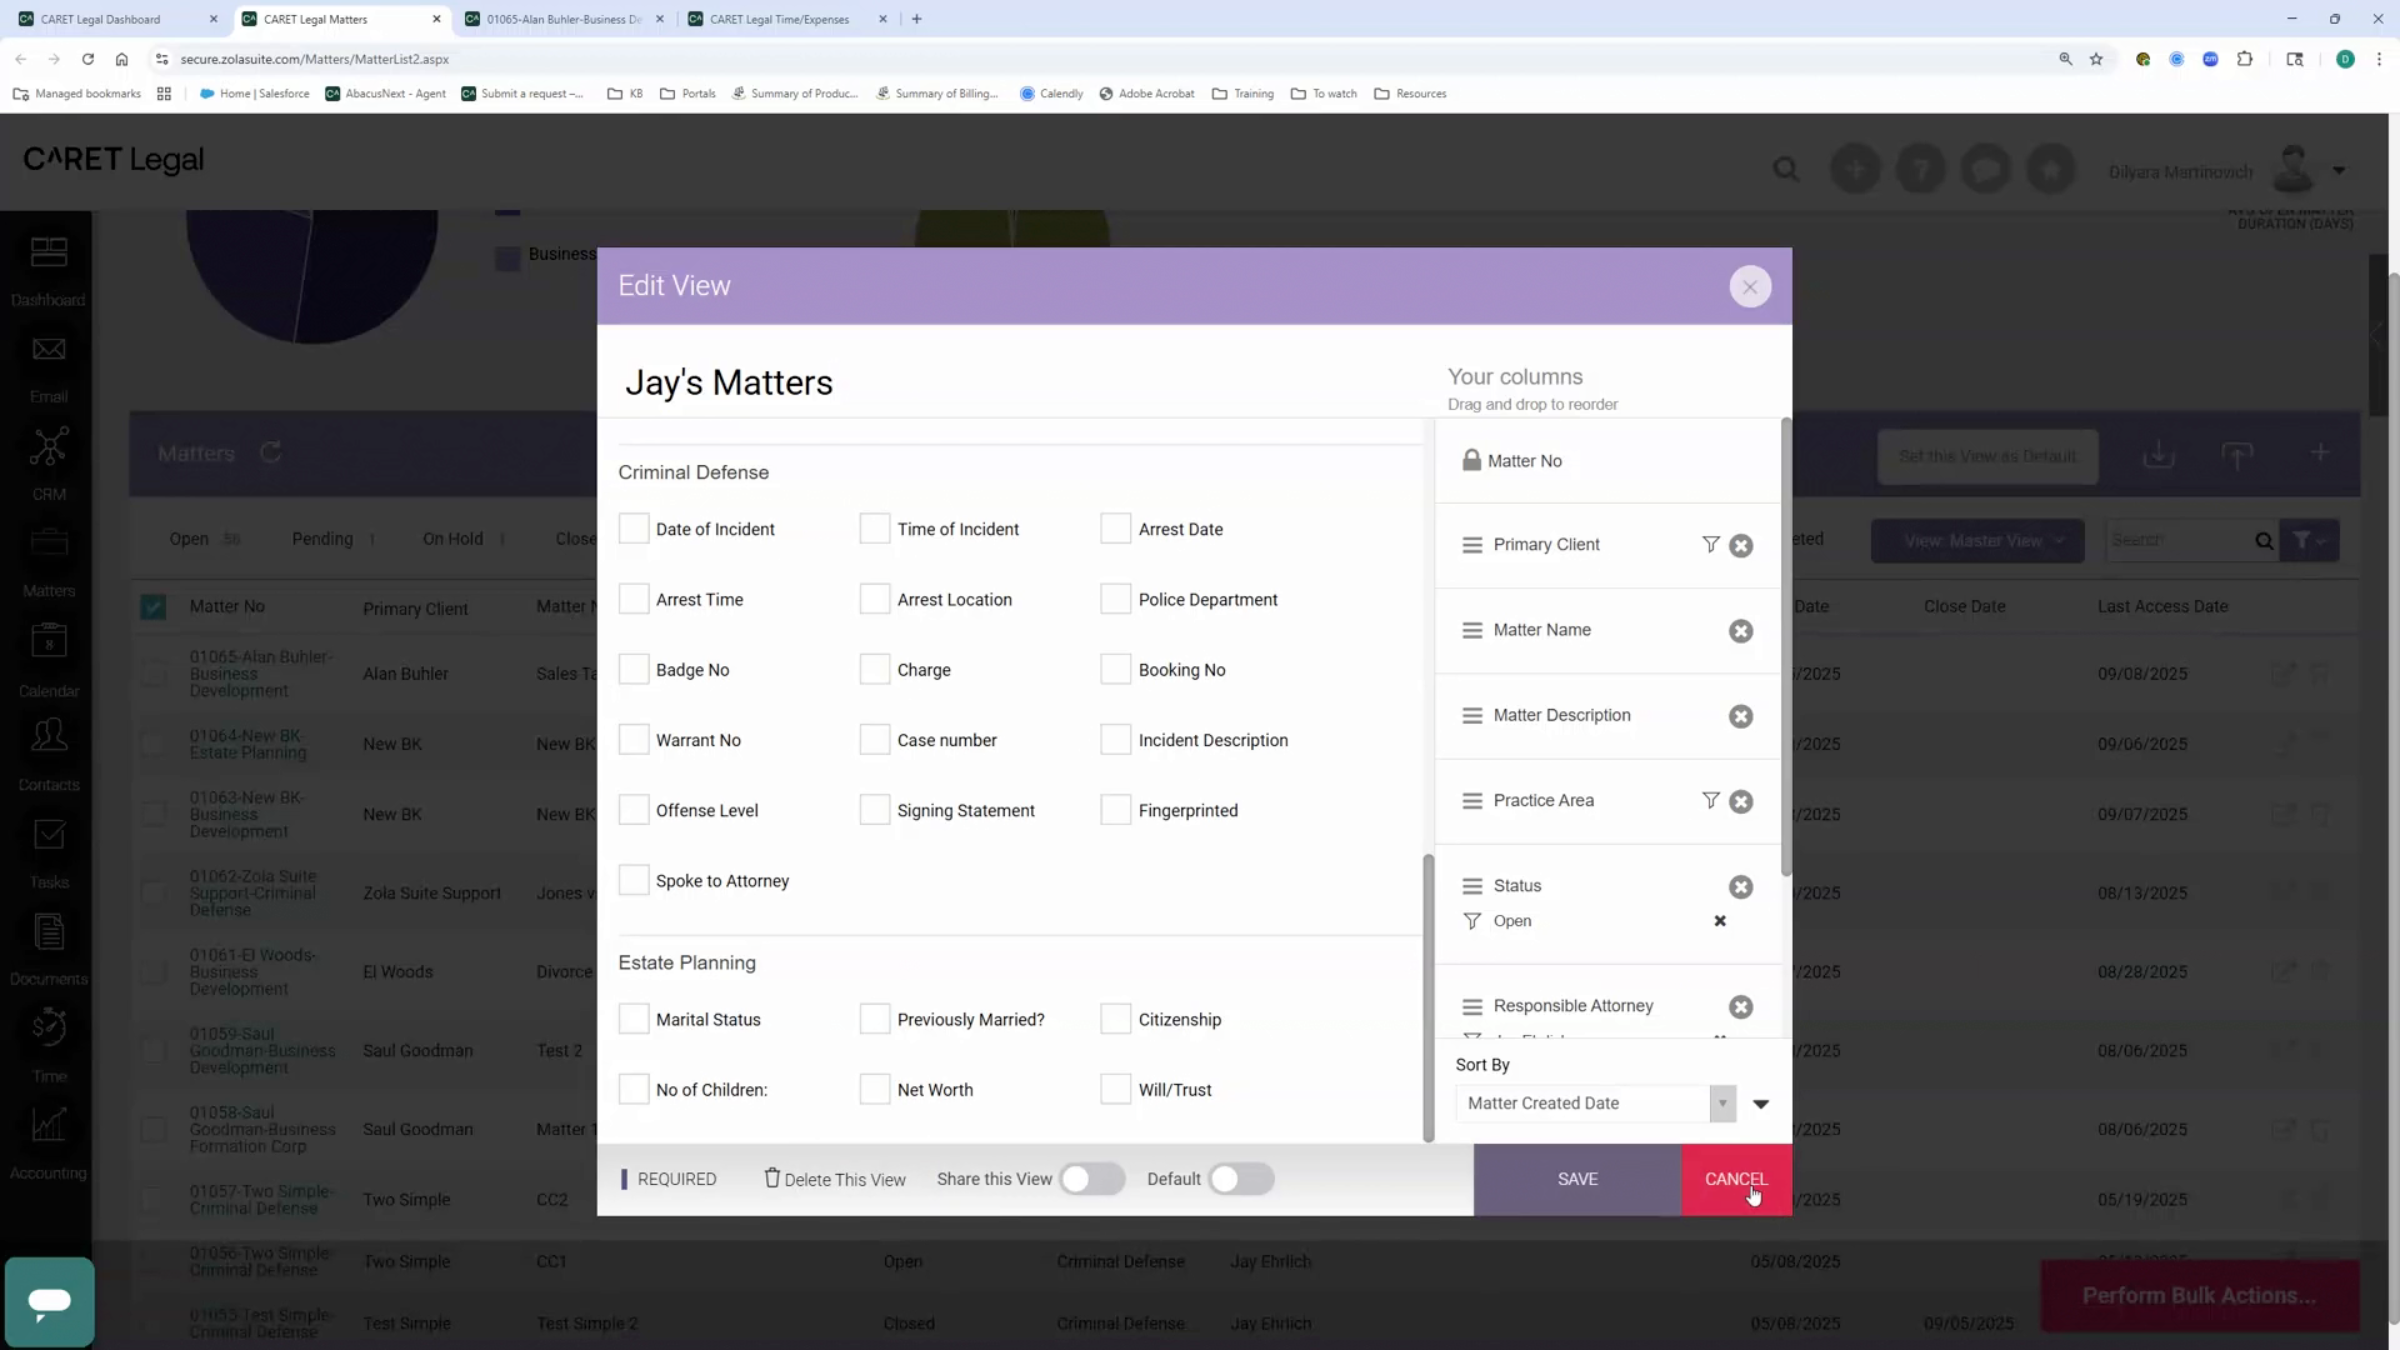Close the Edit View dialog
This screenshot has width=2400, height=1350.
[1750, 287]
